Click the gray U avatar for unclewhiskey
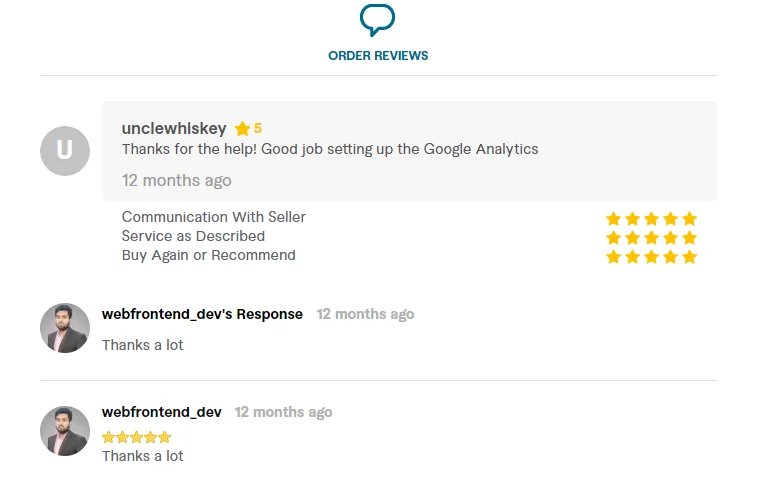Image resolution: width=775 pixels, height=484 pixels. point(65,151)
